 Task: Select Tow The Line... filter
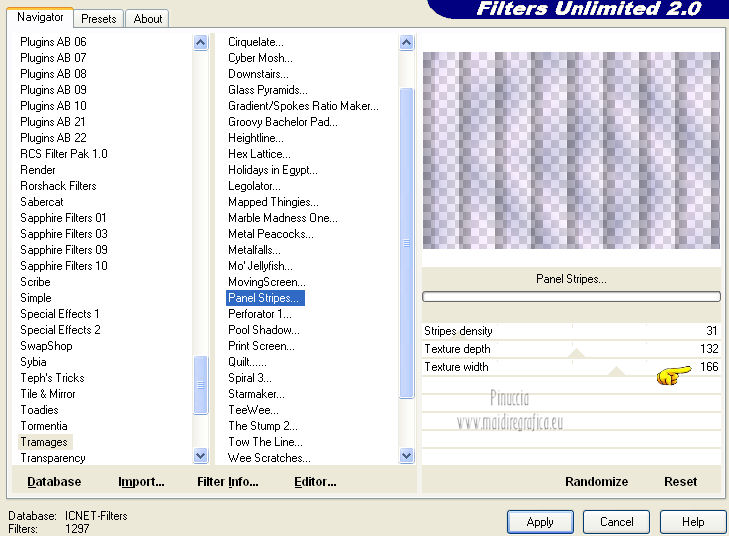(x=265, y=442)
